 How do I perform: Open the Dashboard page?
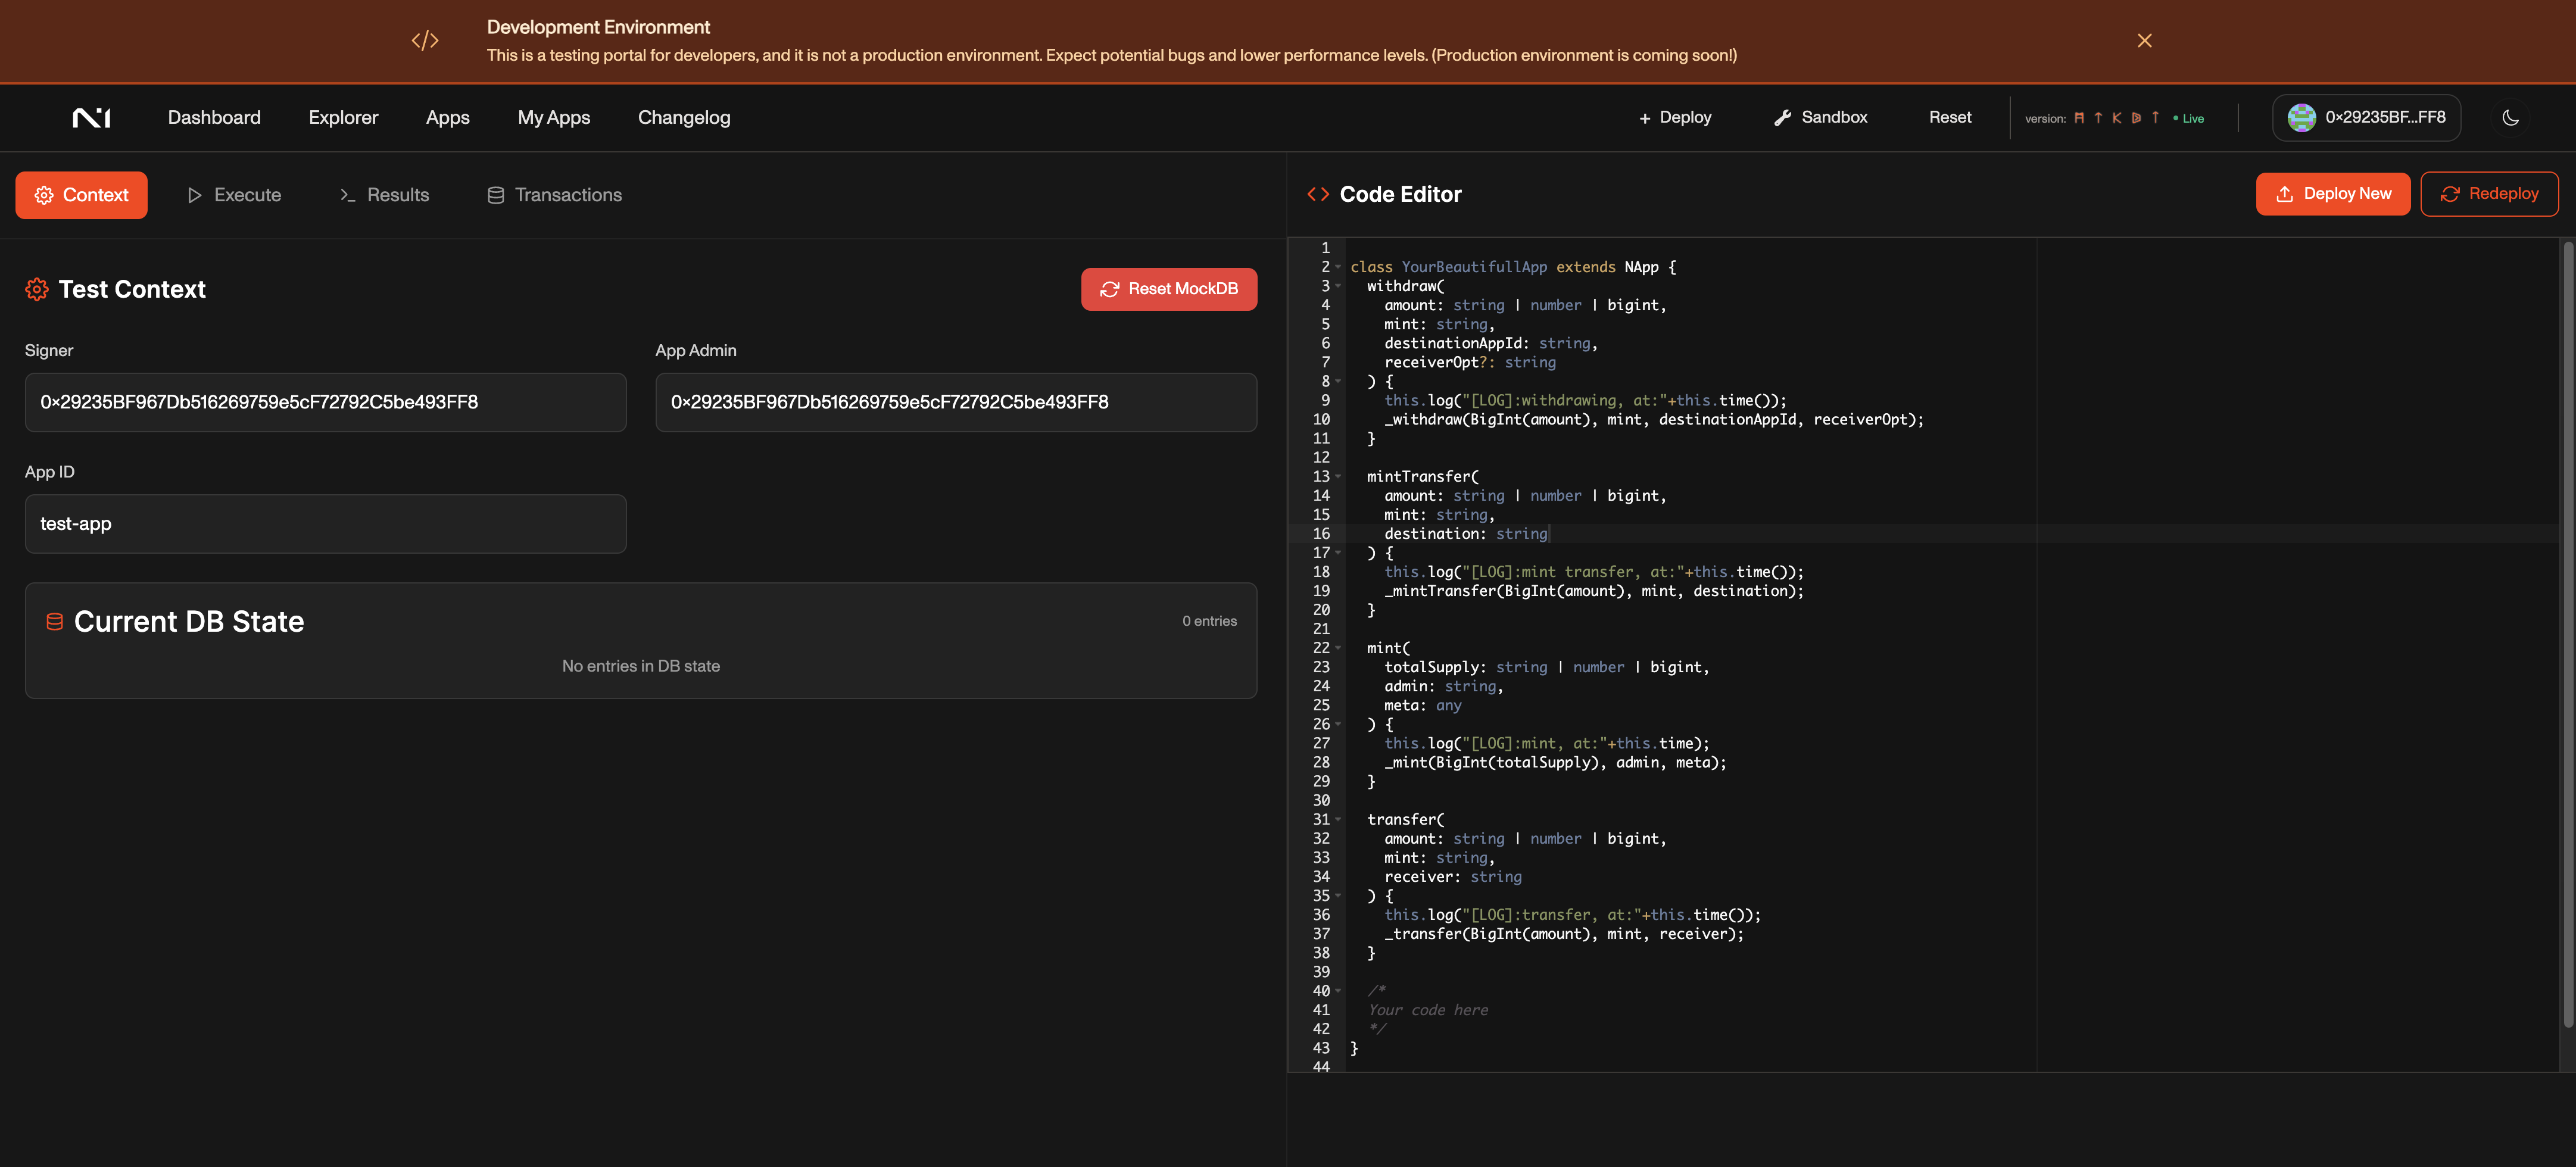(x=214, y=118)
